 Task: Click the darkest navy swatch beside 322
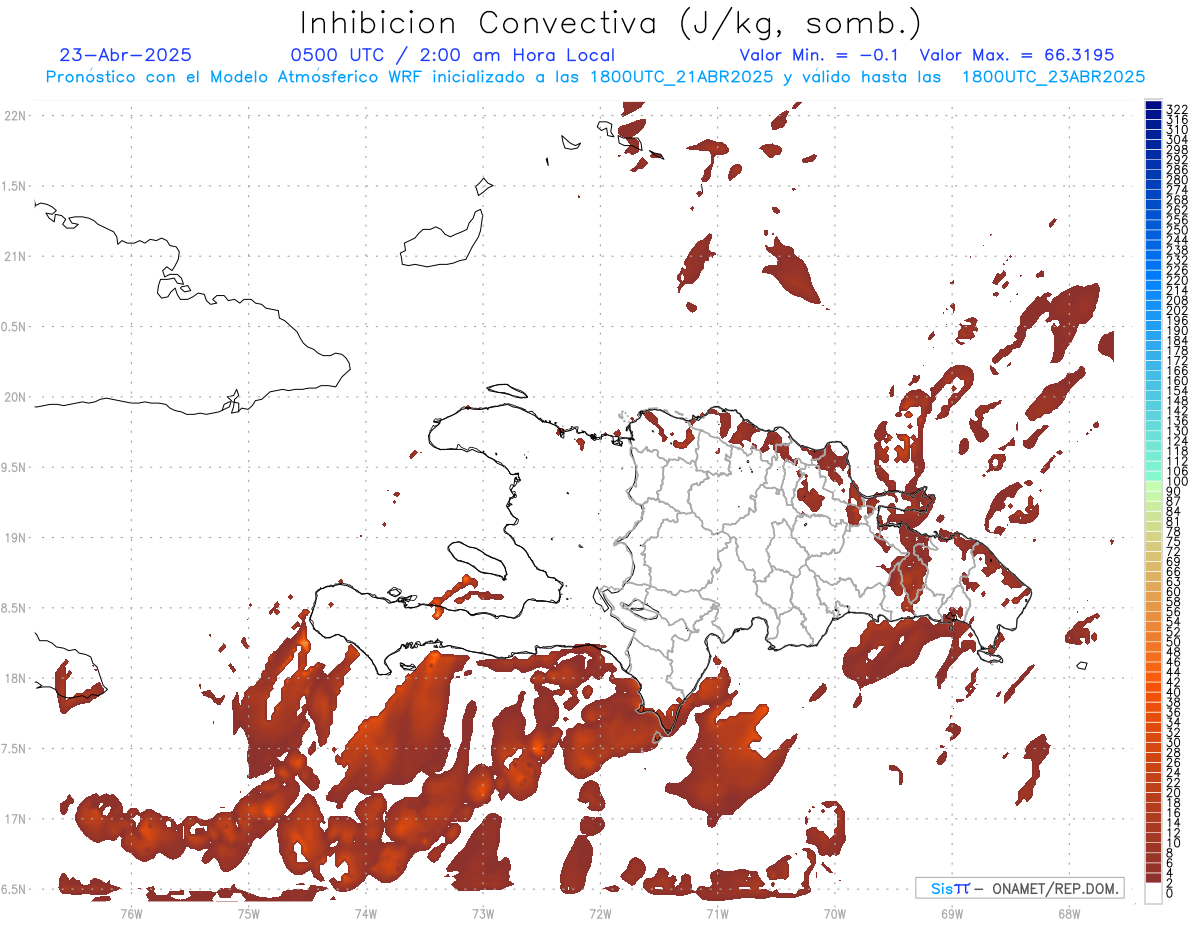[1153, 104]
